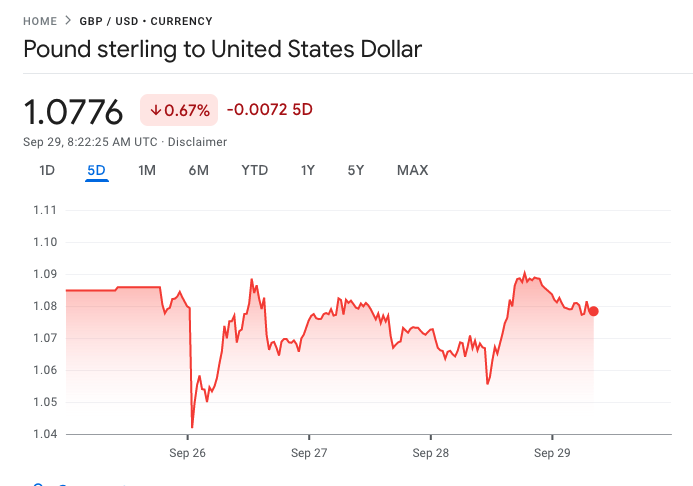Click the HOME breadcrumb link

click(40, 21)
